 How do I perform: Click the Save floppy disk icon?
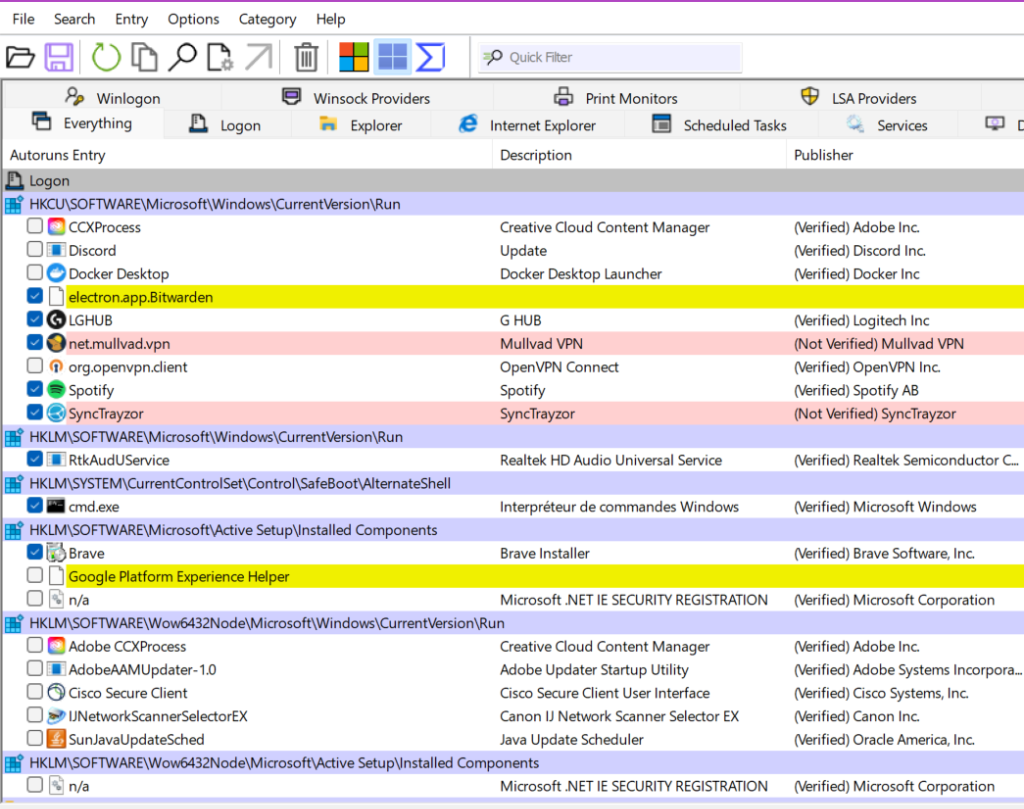pos(59,57)
